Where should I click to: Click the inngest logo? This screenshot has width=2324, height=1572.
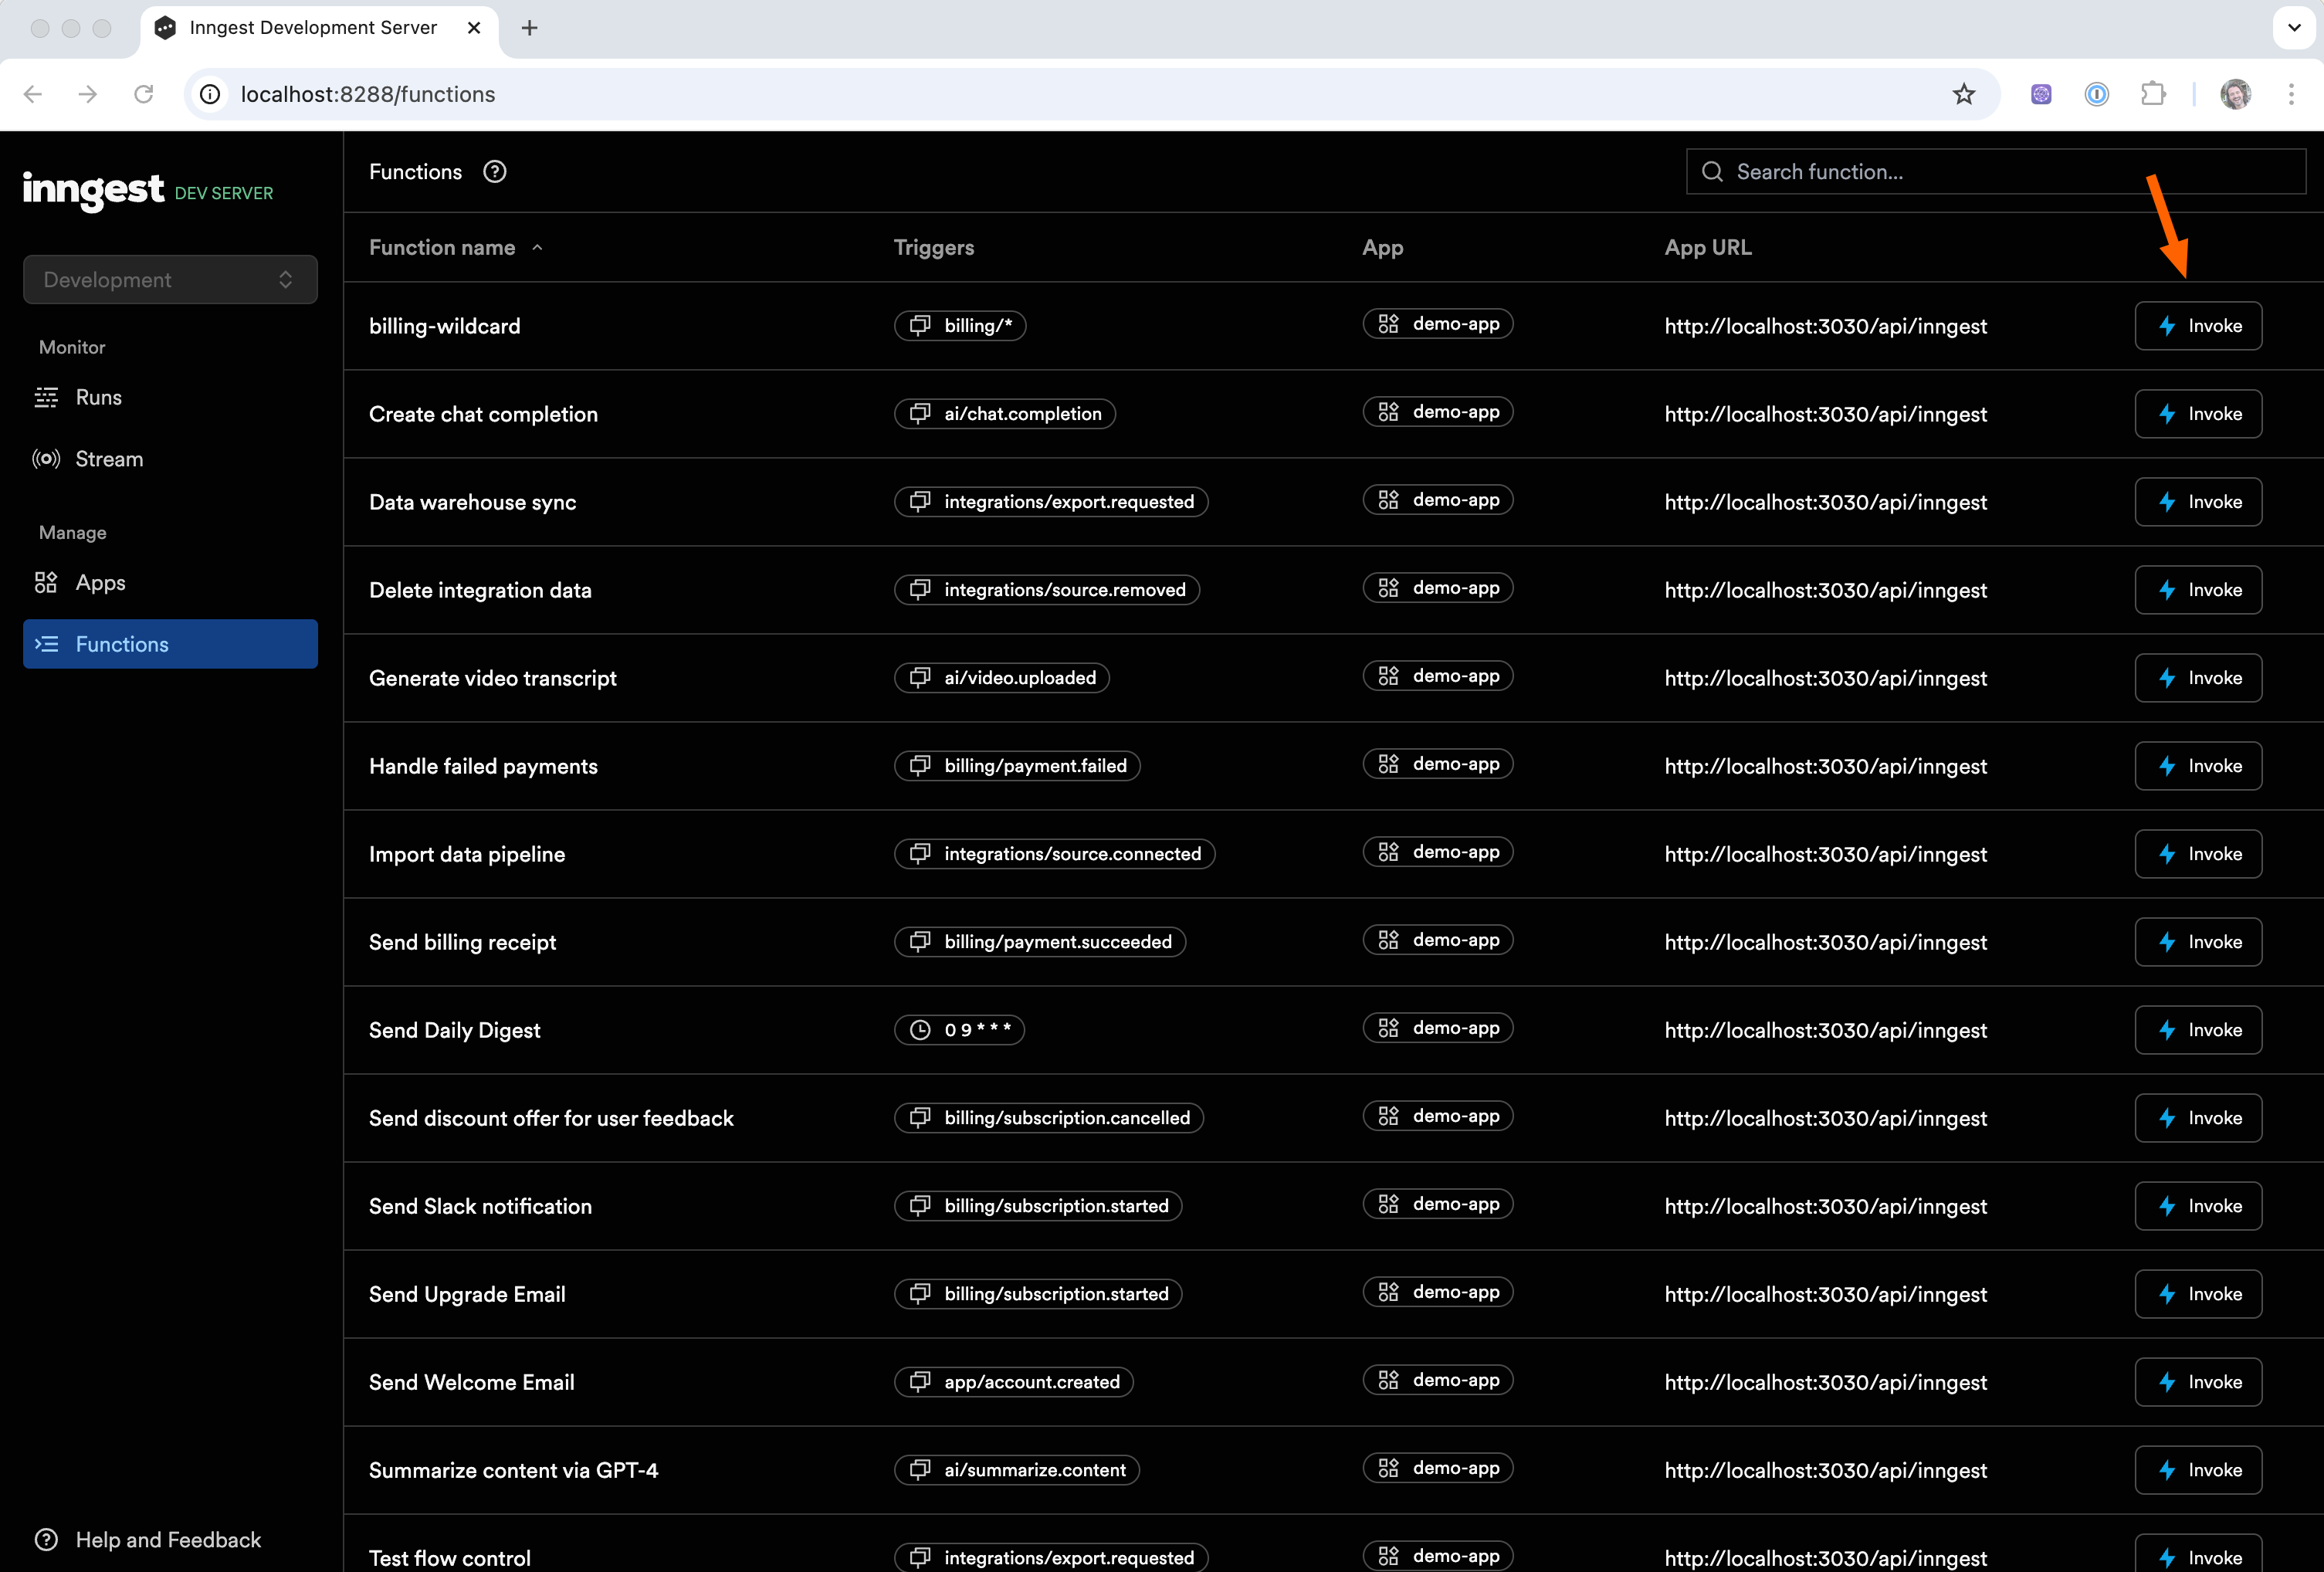pos(93,189)
